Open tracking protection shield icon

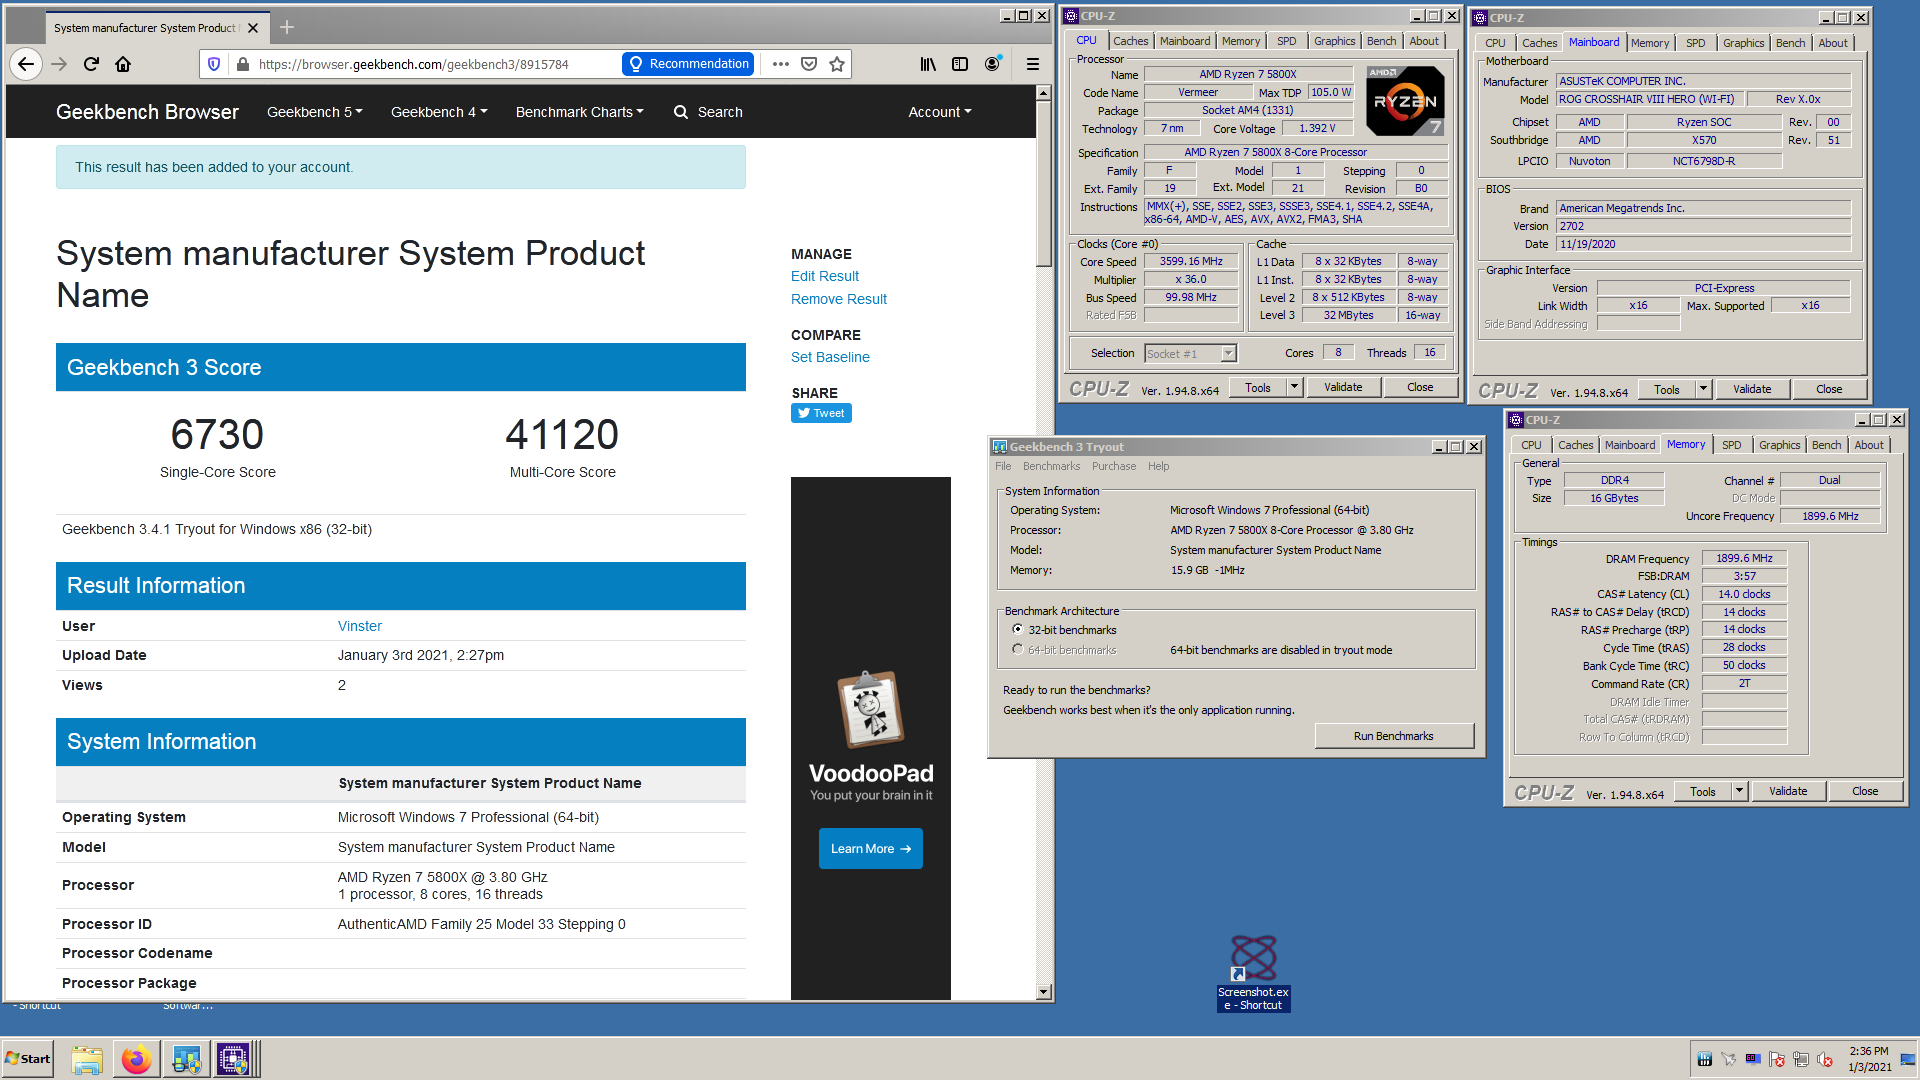click(214, 64)
